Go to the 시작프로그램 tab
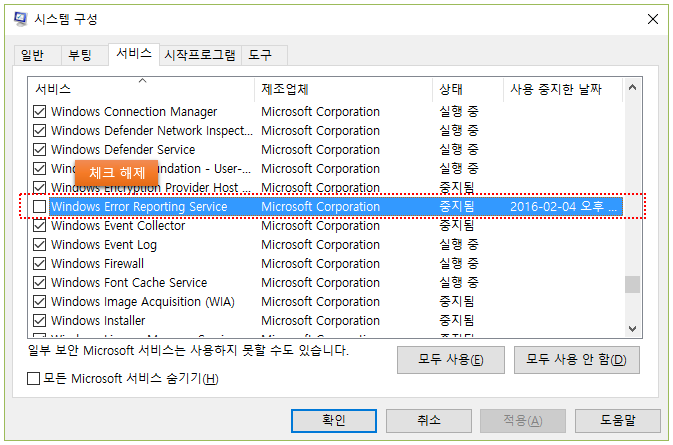This screenshot has height=445, width=673. point(200,55)
